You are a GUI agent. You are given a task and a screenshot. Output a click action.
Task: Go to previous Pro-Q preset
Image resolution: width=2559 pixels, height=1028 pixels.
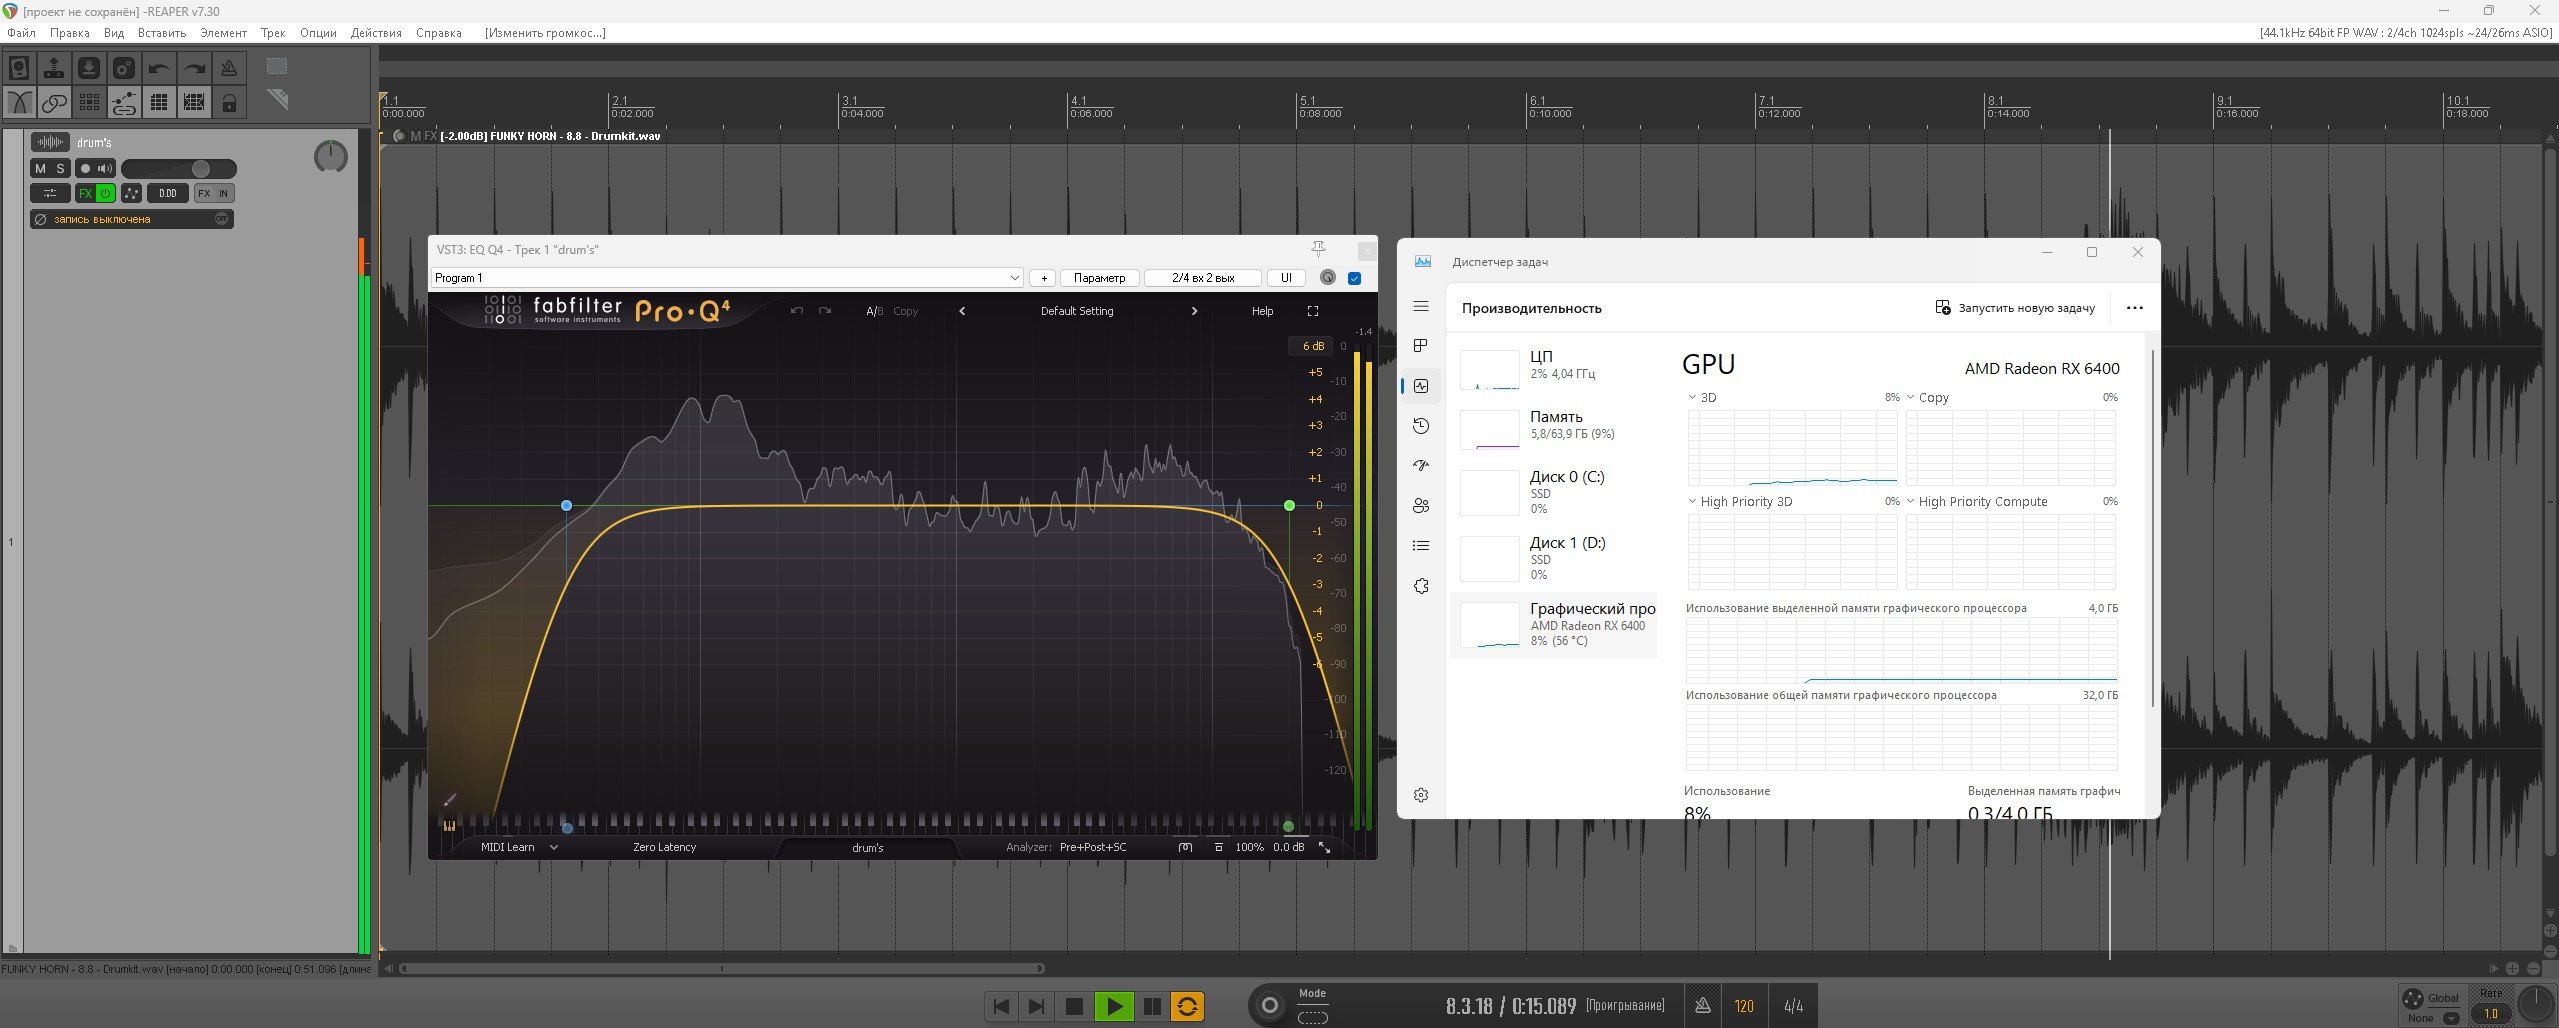(x=962, y=311)
